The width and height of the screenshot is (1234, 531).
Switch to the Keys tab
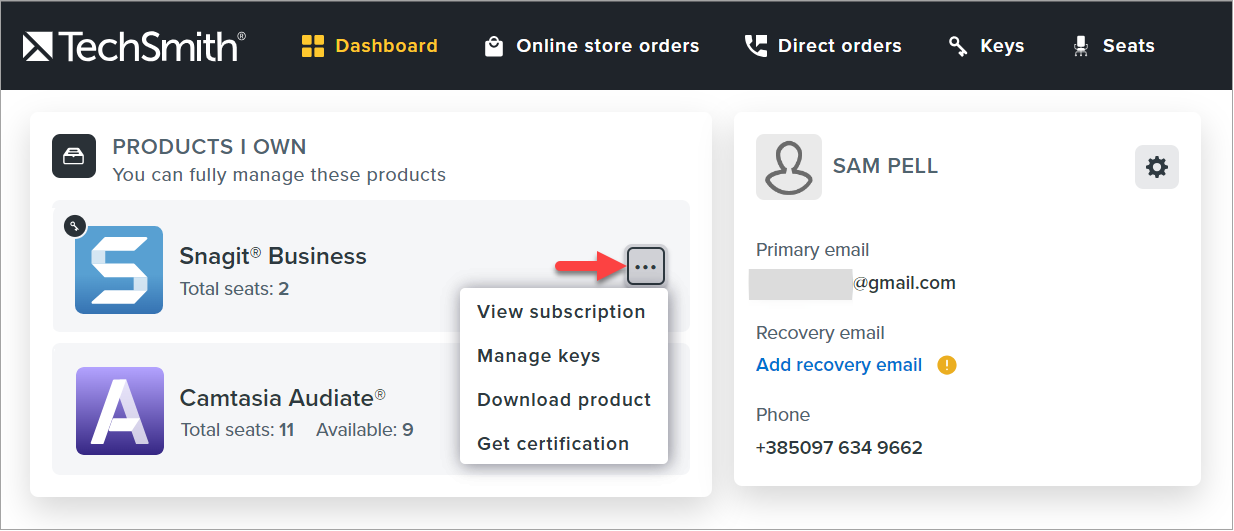pyautogui.click(x=986, y=46)
